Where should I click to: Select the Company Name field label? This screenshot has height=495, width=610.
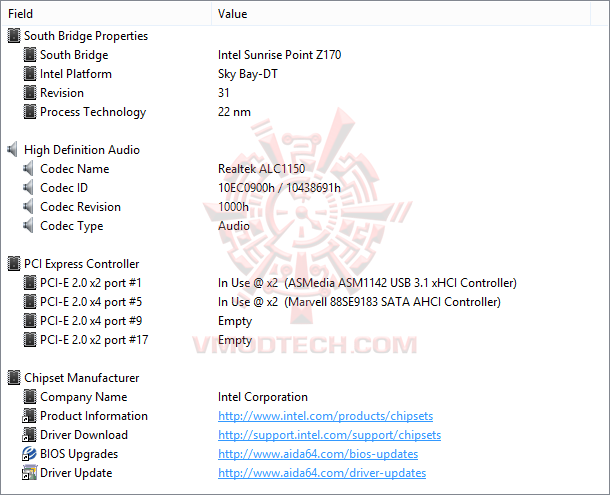[84, 397]
